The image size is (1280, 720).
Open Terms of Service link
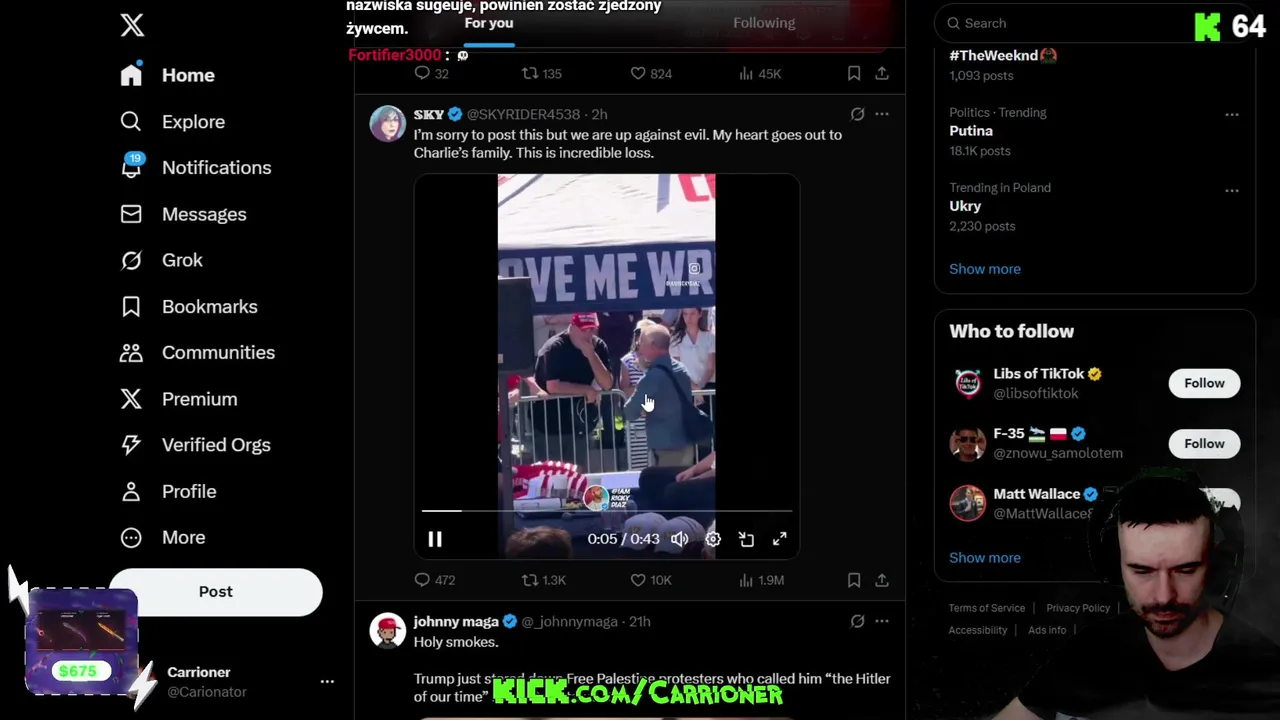click(x=987, y=608)
